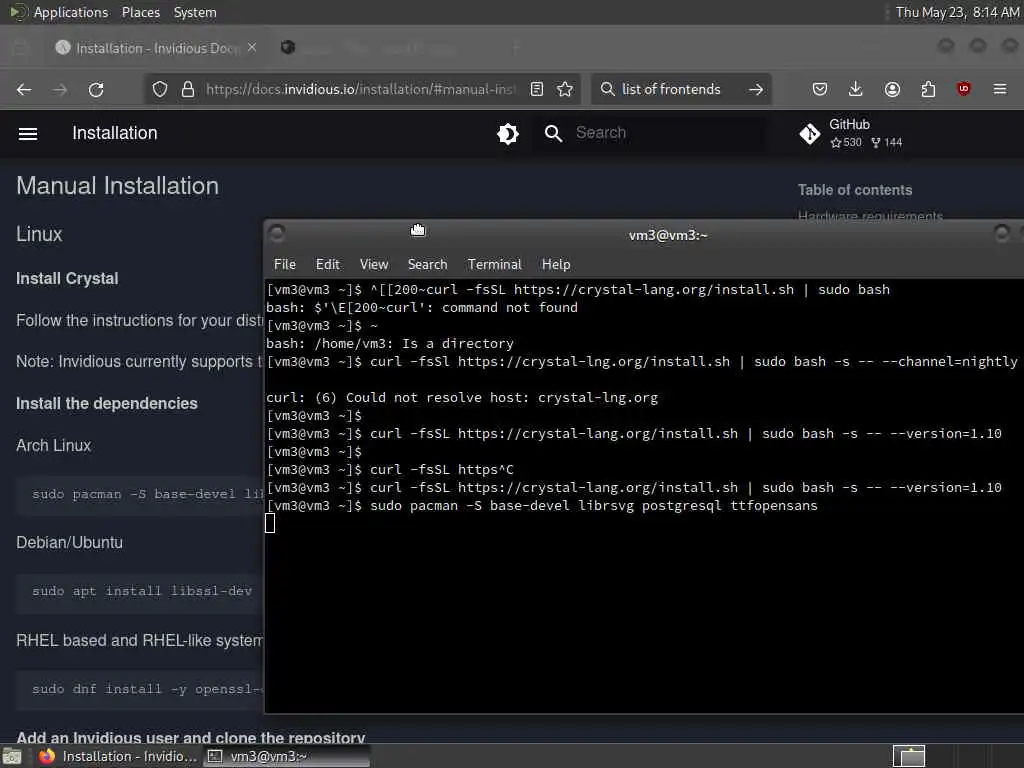Reload the current page

(96, 89)
